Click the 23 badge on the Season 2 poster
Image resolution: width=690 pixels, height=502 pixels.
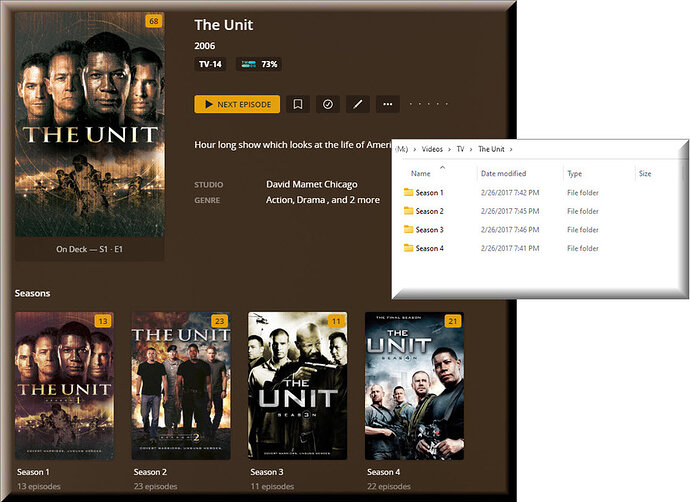point(220,321)
